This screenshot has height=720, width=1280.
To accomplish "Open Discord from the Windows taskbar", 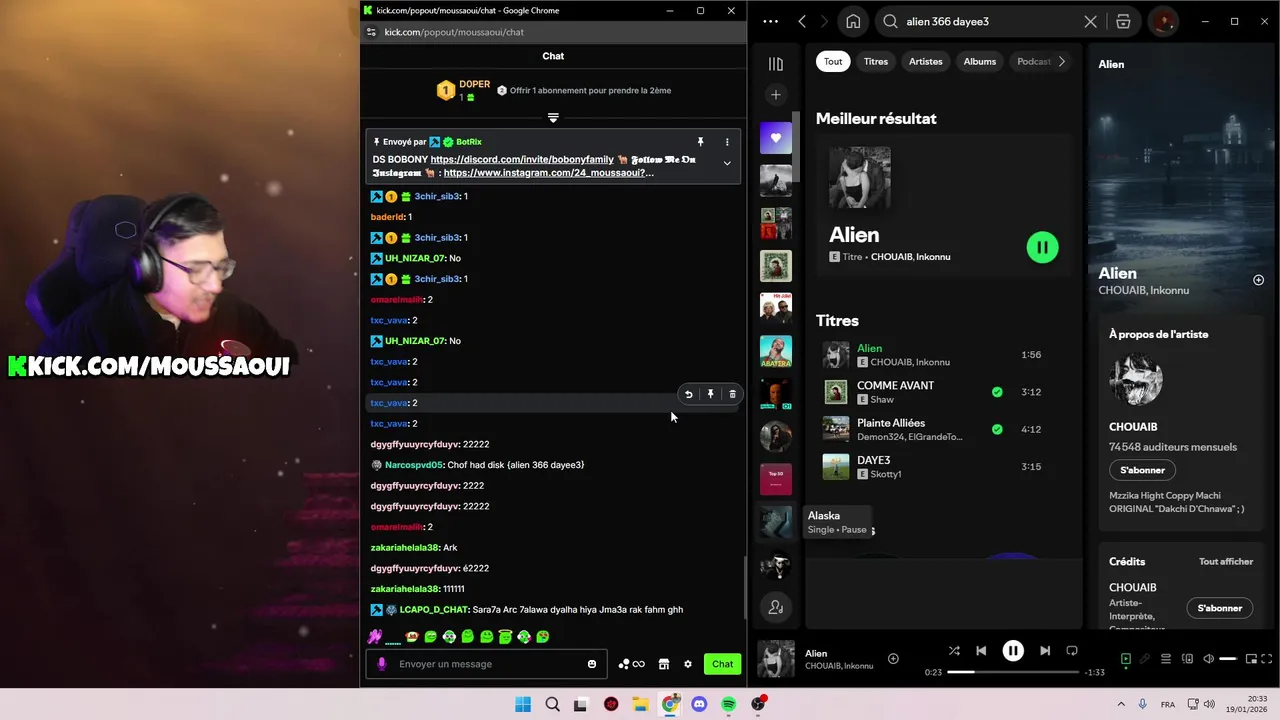I will click(699, 704).
